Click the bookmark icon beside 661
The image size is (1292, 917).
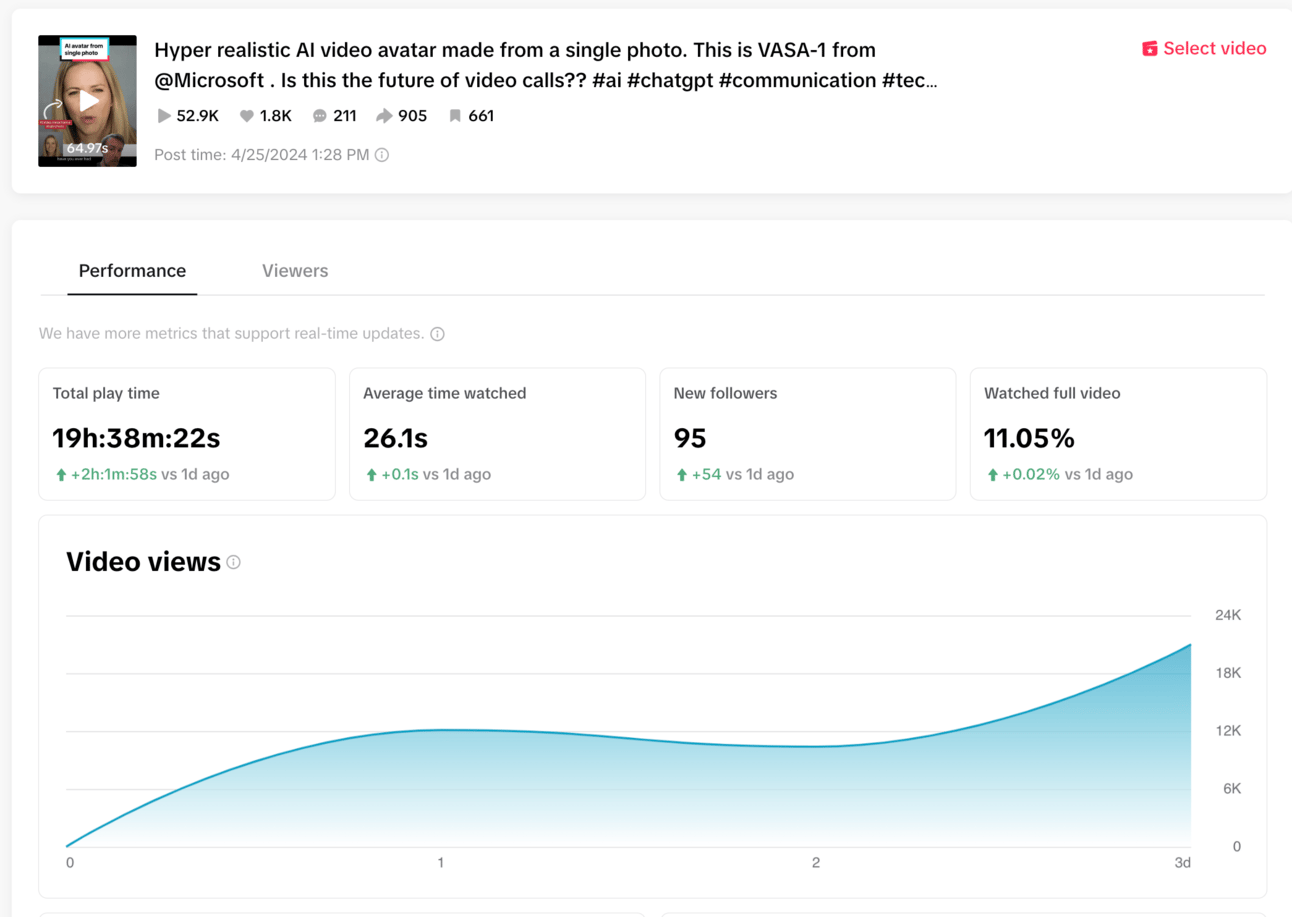tap(455, 116)
